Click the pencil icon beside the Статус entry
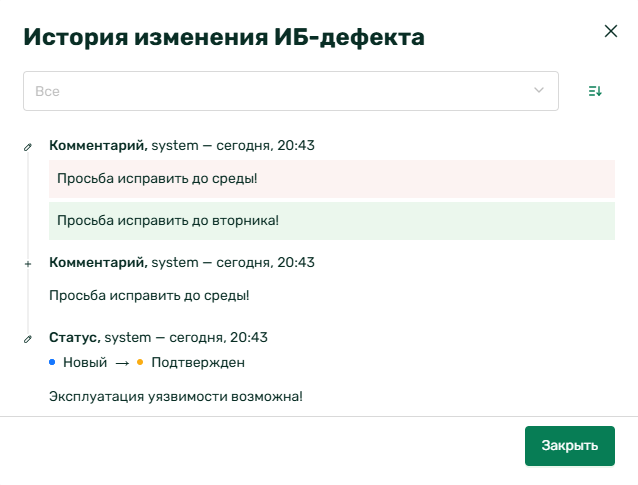The image size is (638, 485). click(x=28, y=339)
